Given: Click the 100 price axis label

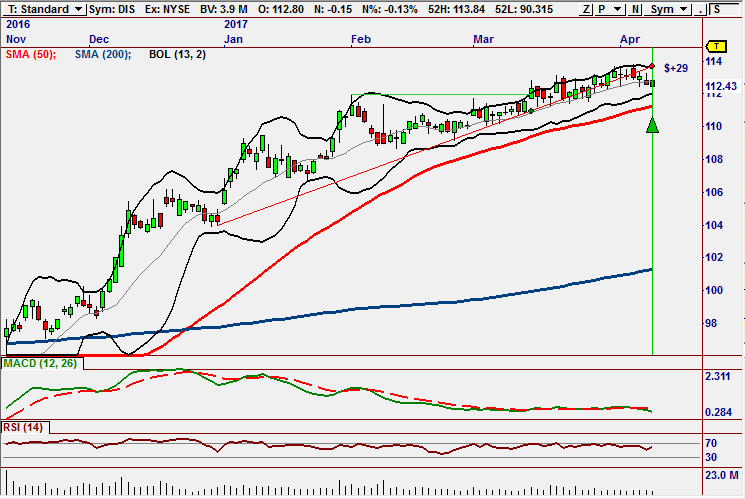Looking at the screenshot, I should point(714,290).
